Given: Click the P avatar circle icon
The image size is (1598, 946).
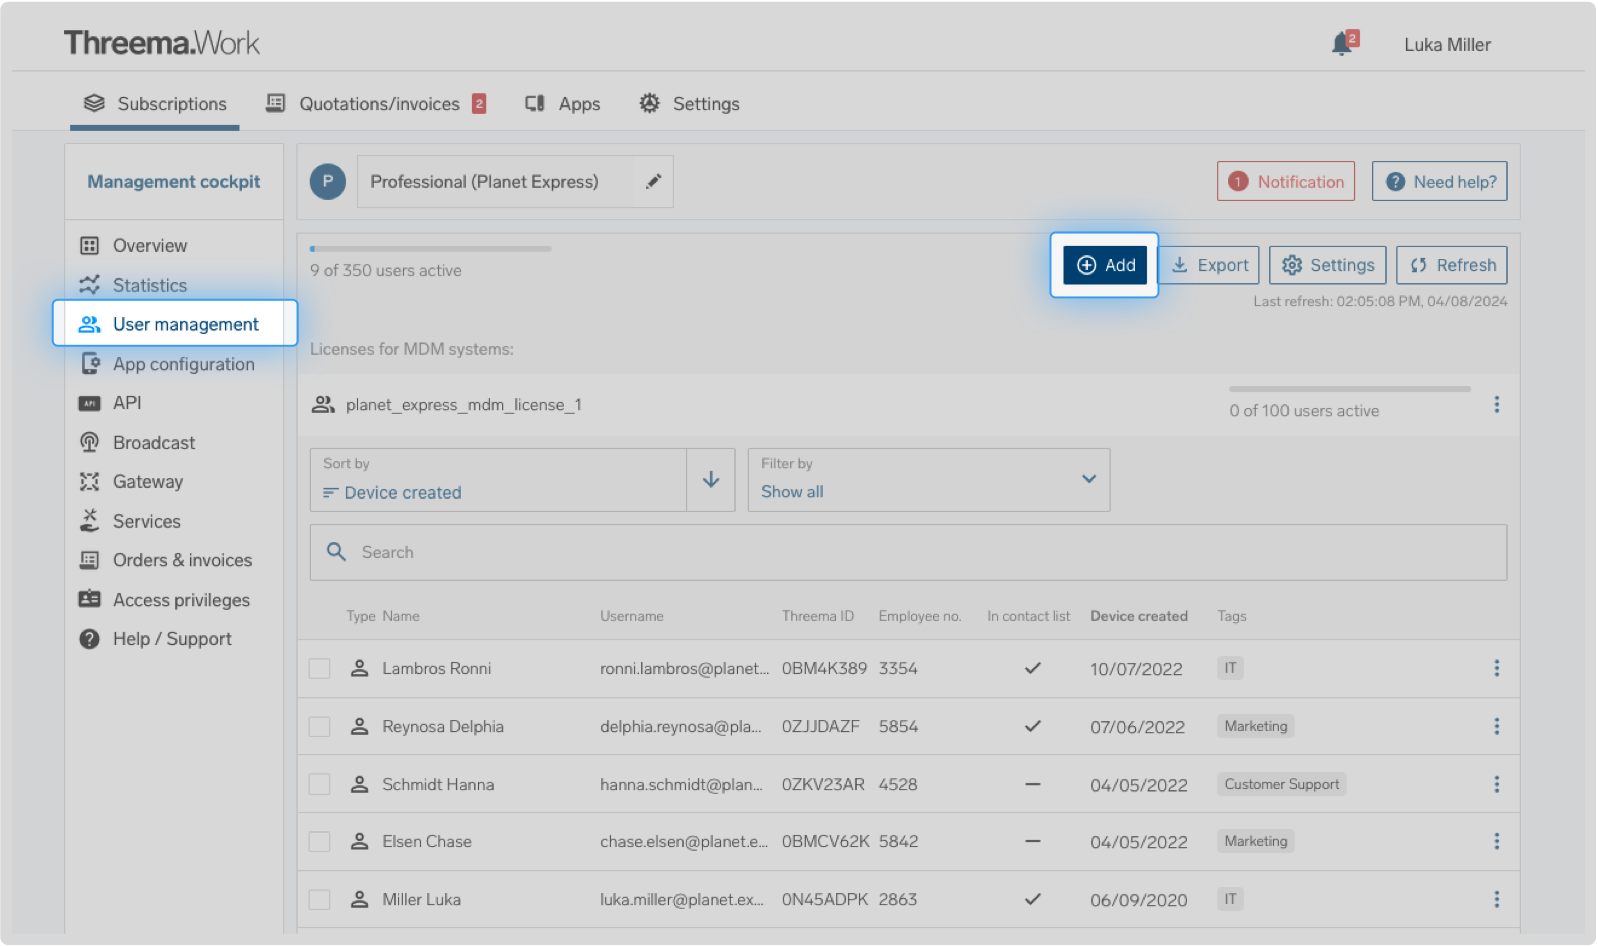Looking at the screenshot, I should [328, 182].
